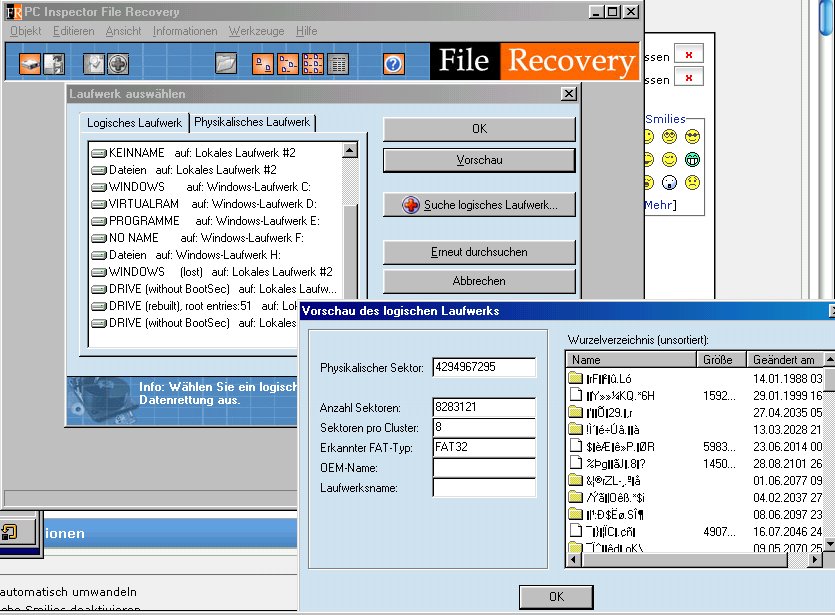This screenshot has width=835, height=615.
Task: Click the red cross find lost data icon
Action: [118, 64]
